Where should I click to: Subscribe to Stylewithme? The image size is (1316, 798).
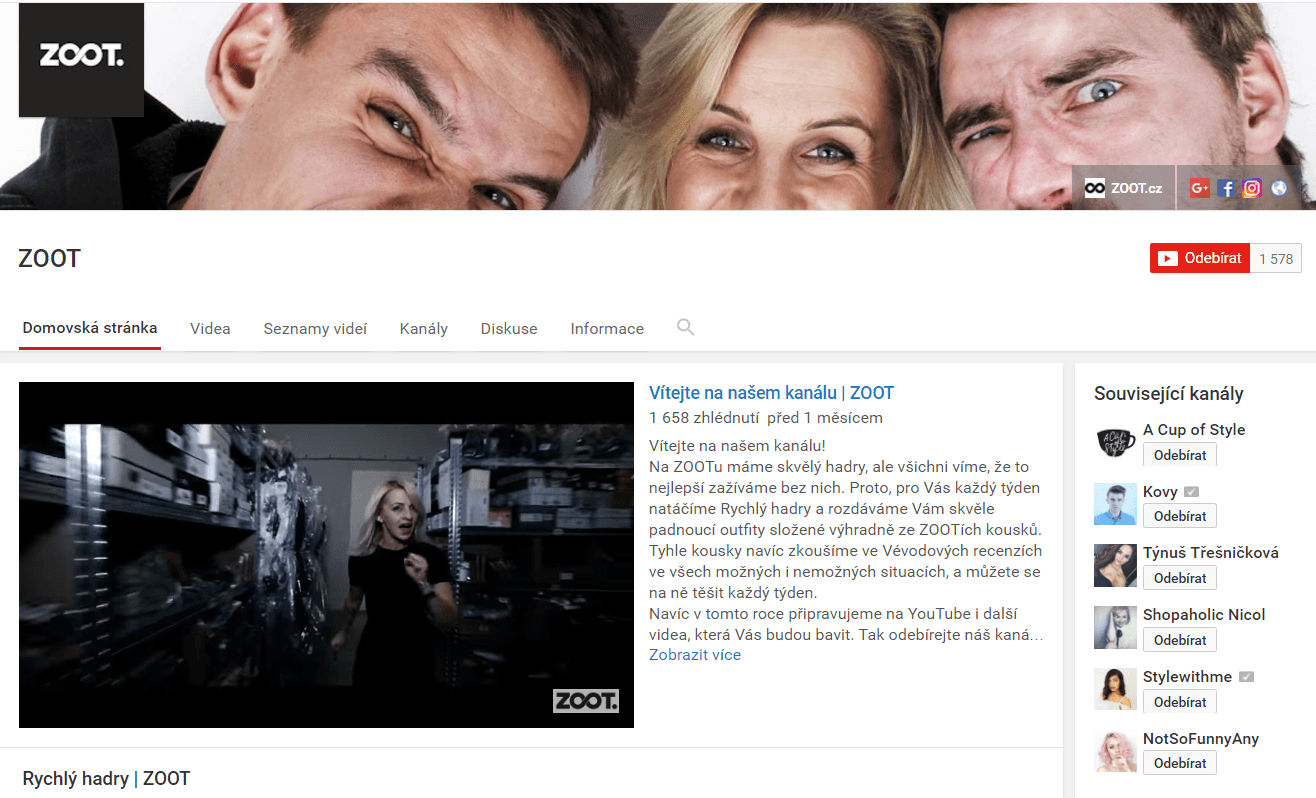point(1180,702)
